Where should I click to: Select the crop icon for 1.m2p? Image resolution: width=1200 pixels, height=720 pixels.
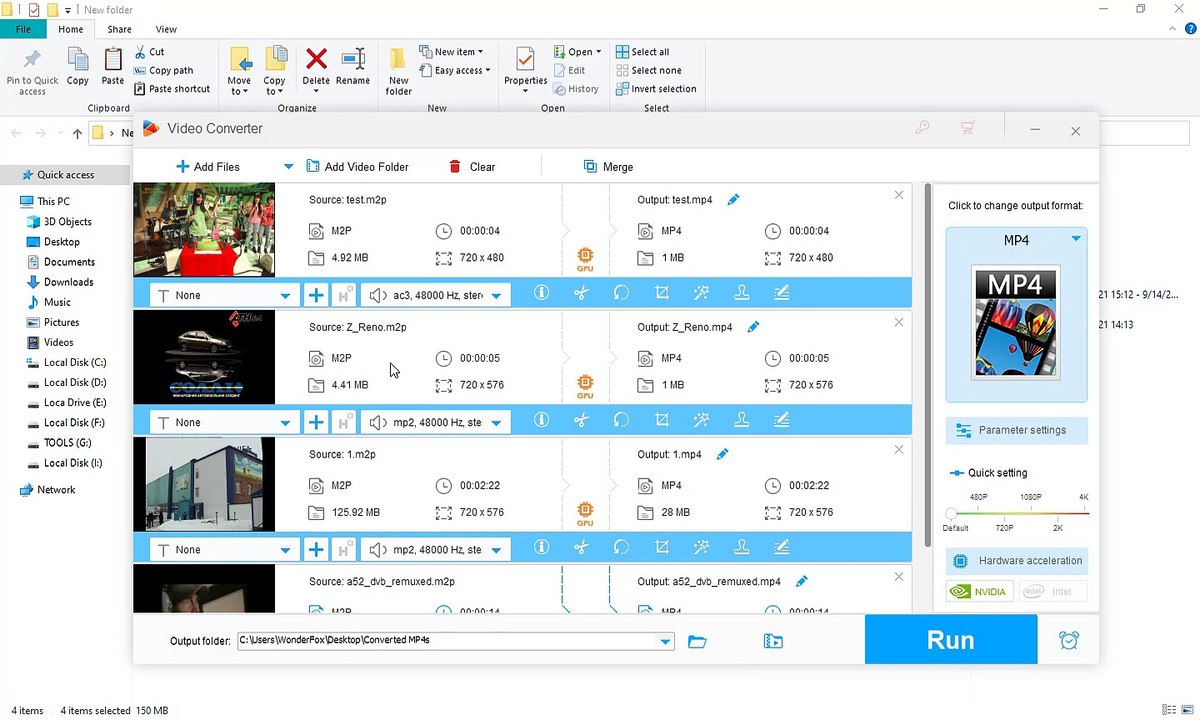click(661, 548)
